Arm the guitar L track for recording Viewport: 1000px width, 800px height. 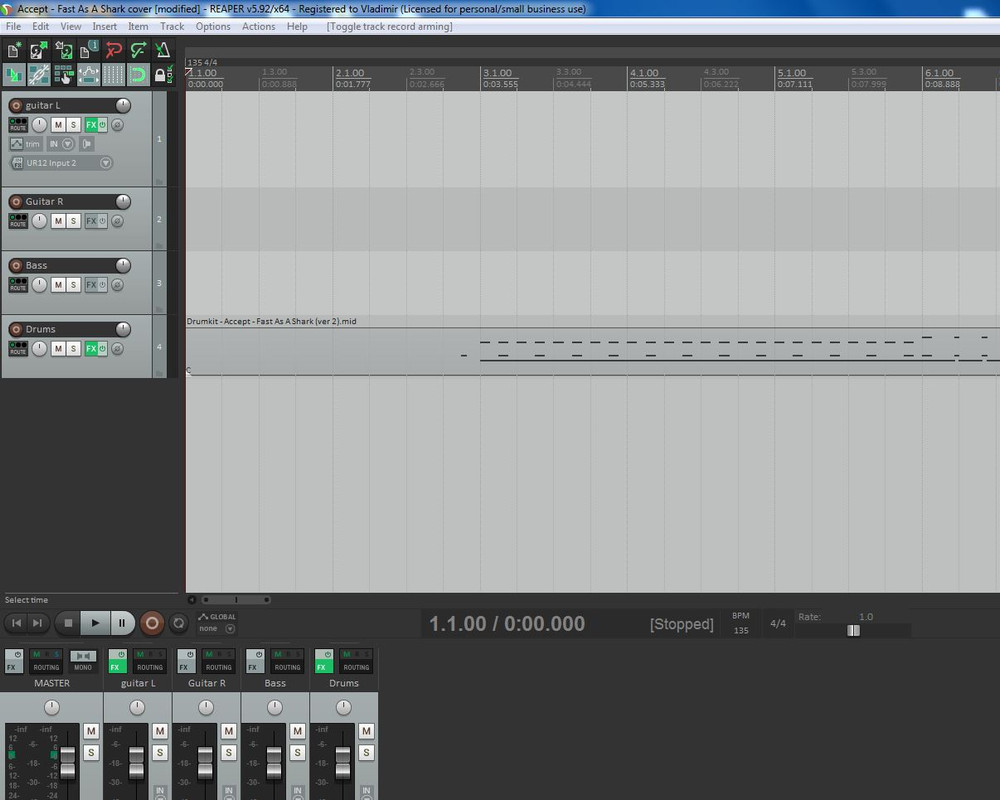coord(16,105)
